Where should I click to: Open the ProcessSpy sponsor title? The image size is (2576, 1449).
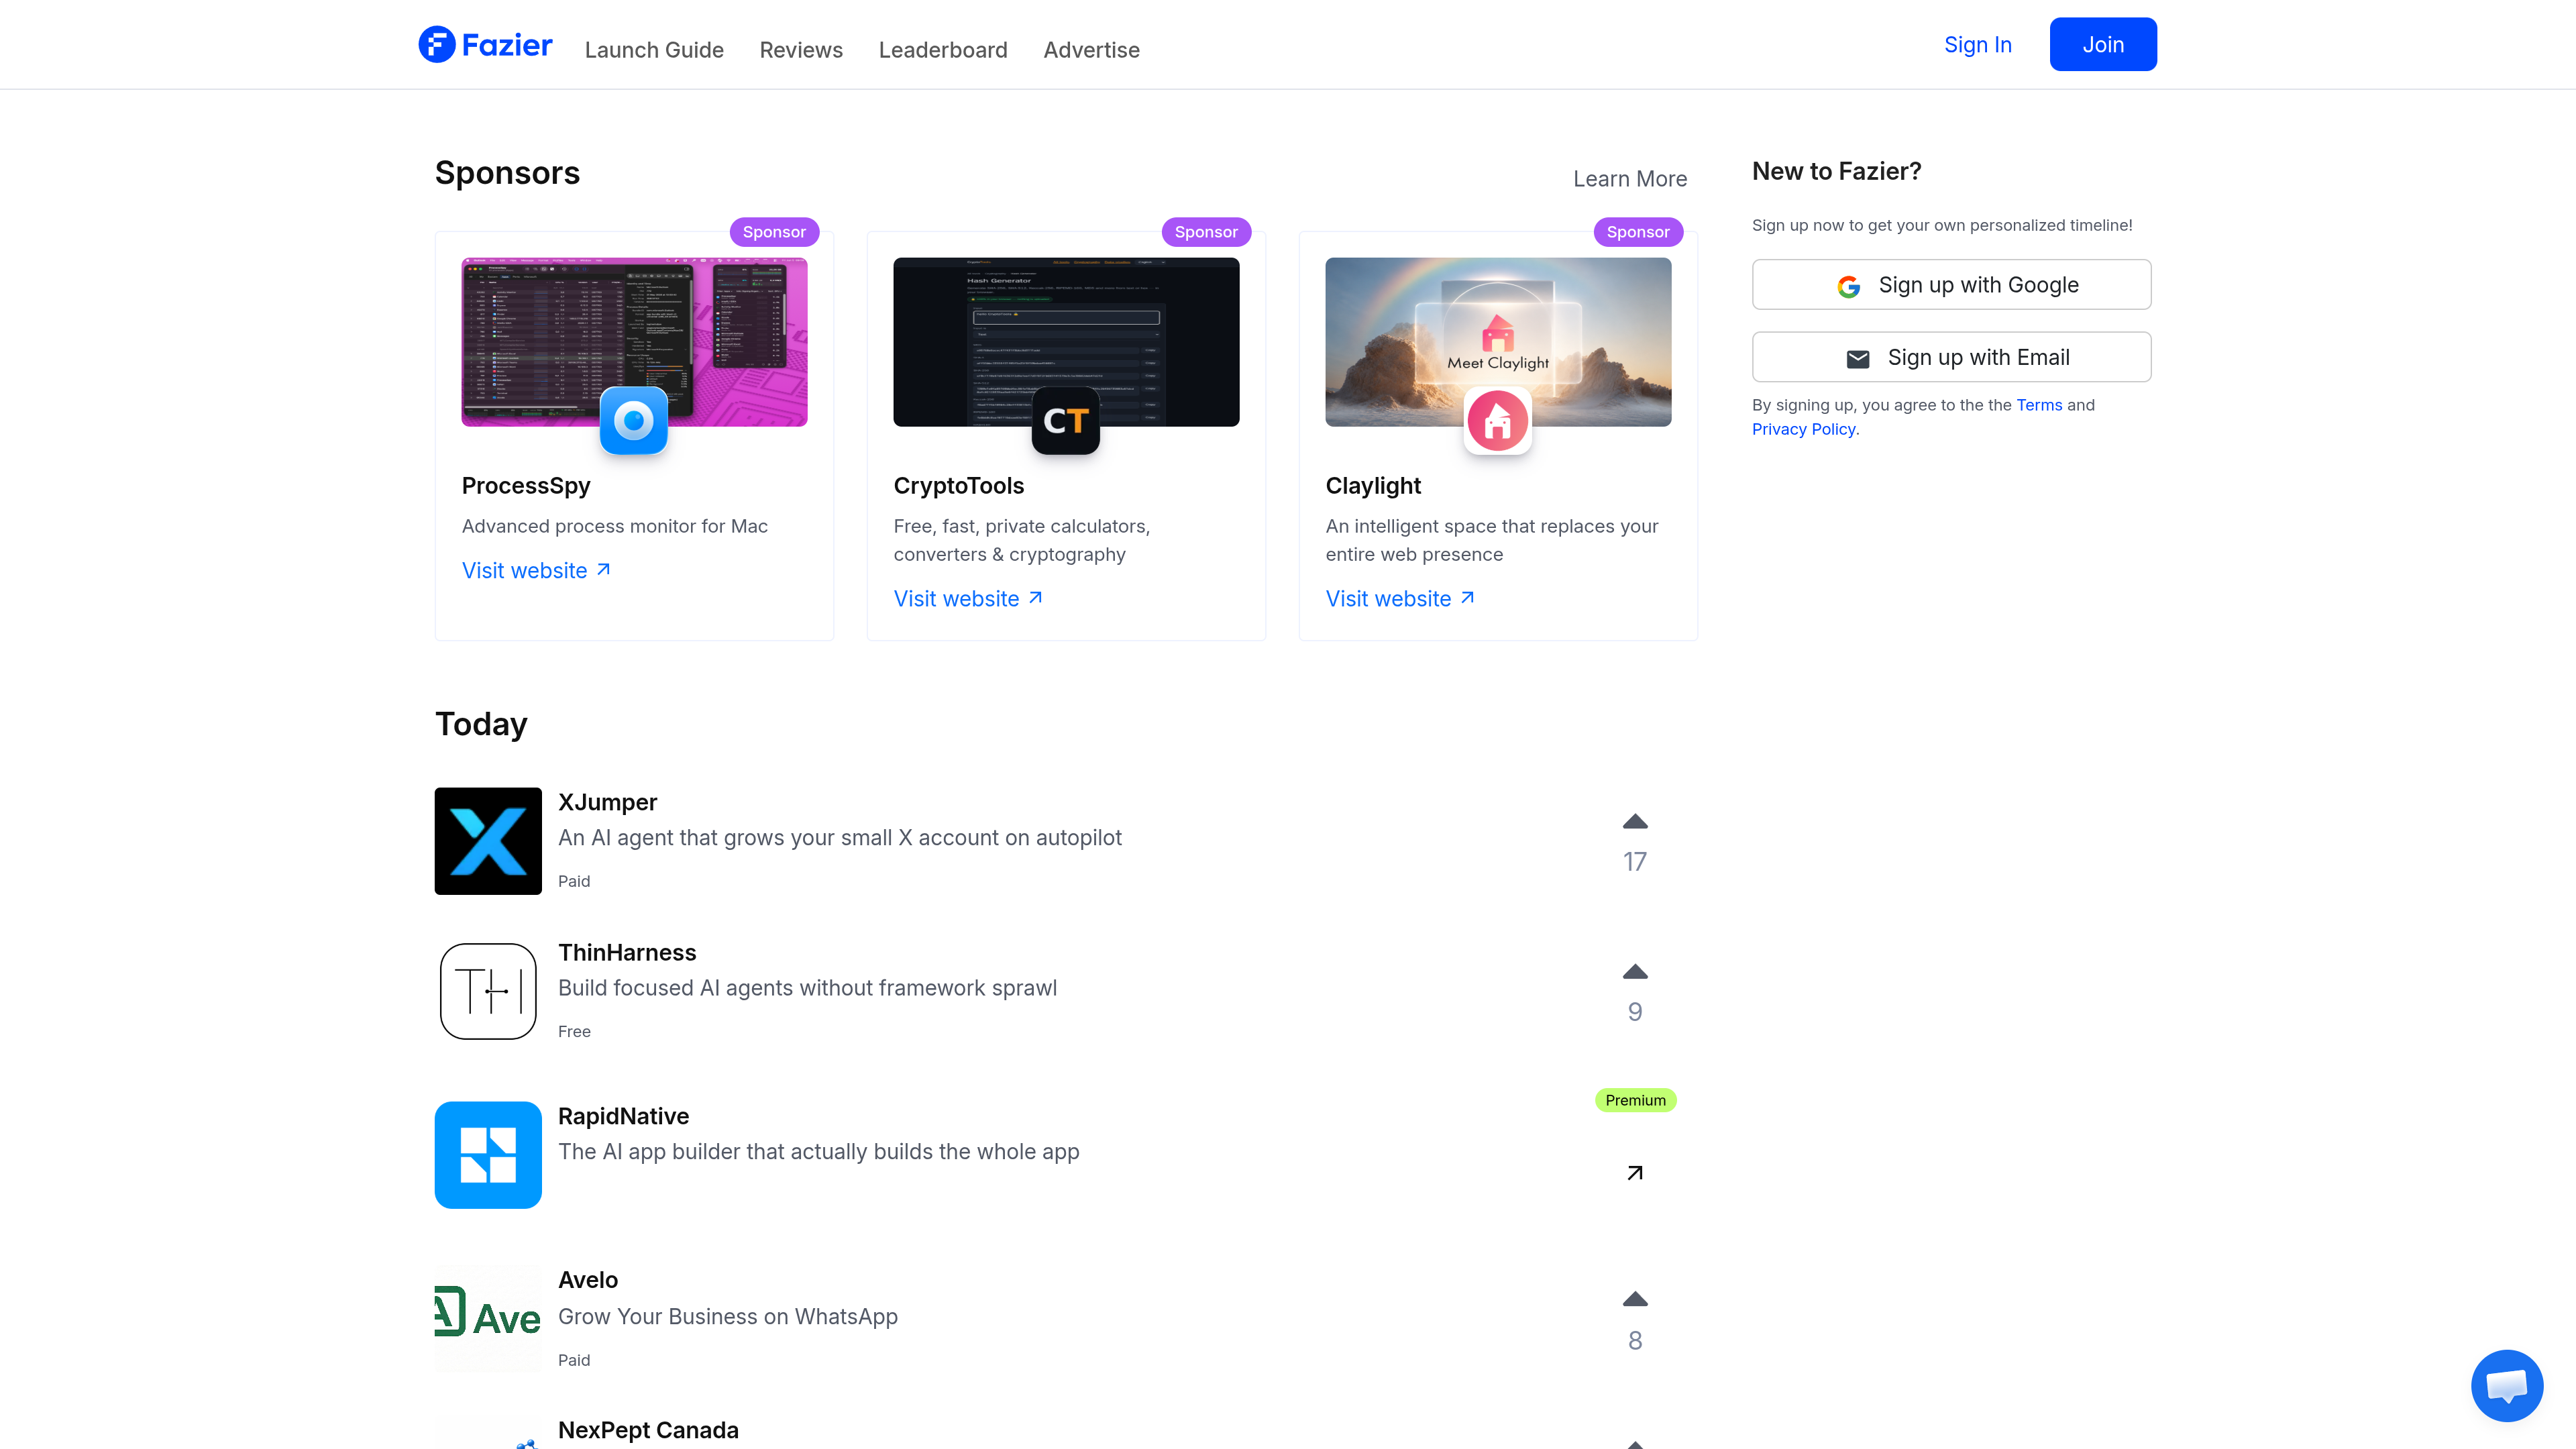526,486
